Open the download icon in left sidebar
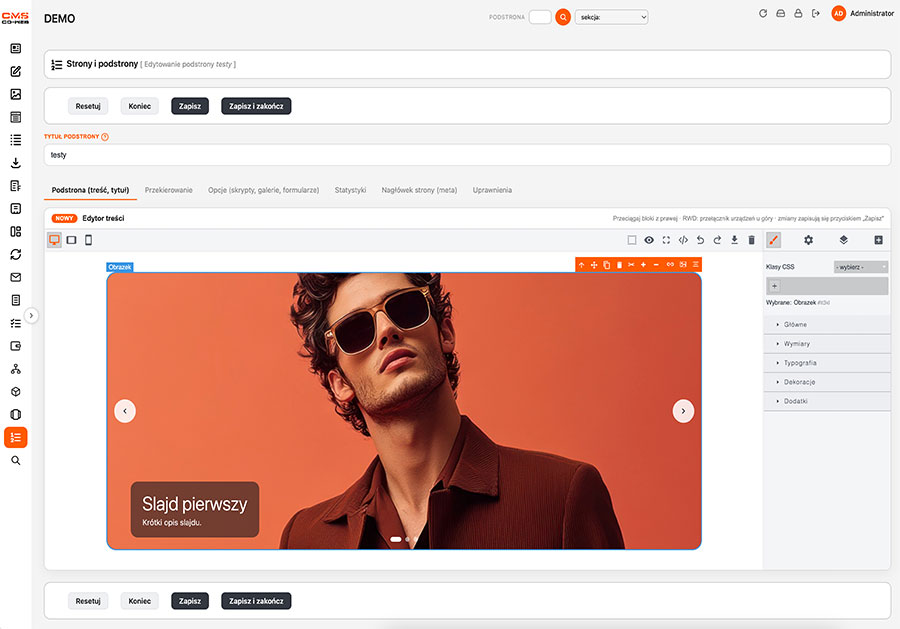The width and height of the screenshot is (900, 629). pyautogui.click(x=15, y=163)
